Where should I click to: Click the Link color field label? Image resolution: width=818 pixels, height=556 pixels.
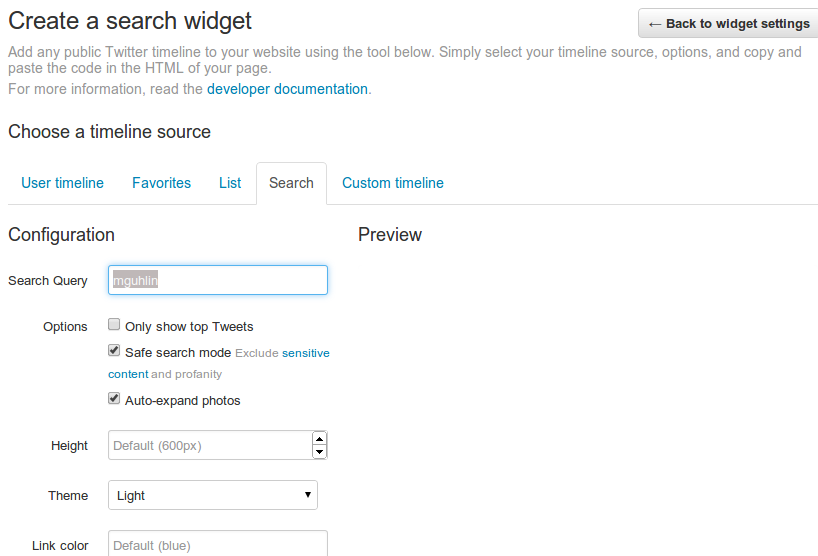[x=60, y=545]
